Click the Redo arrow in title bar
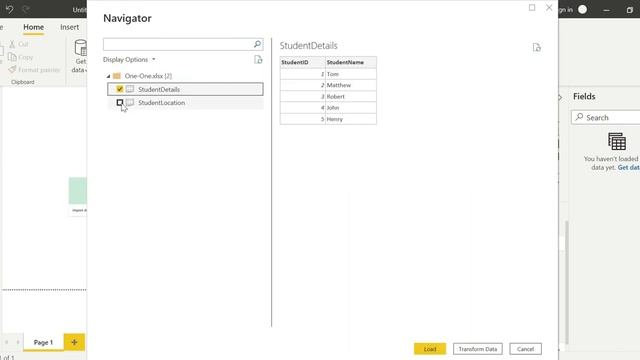This screenshot has height=360, width=640. [26, 9]
